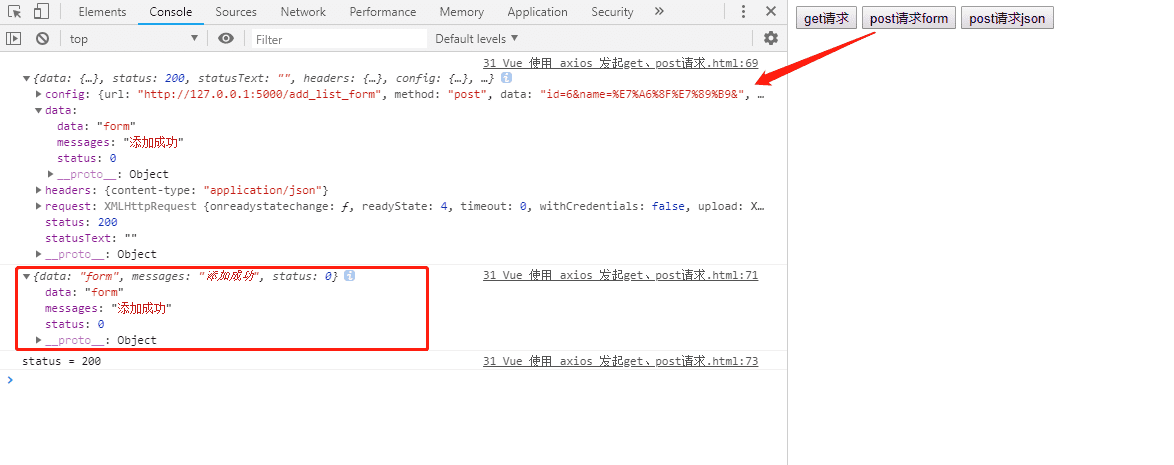
Task: Click the console prompt input line
Action: (393, 380)
